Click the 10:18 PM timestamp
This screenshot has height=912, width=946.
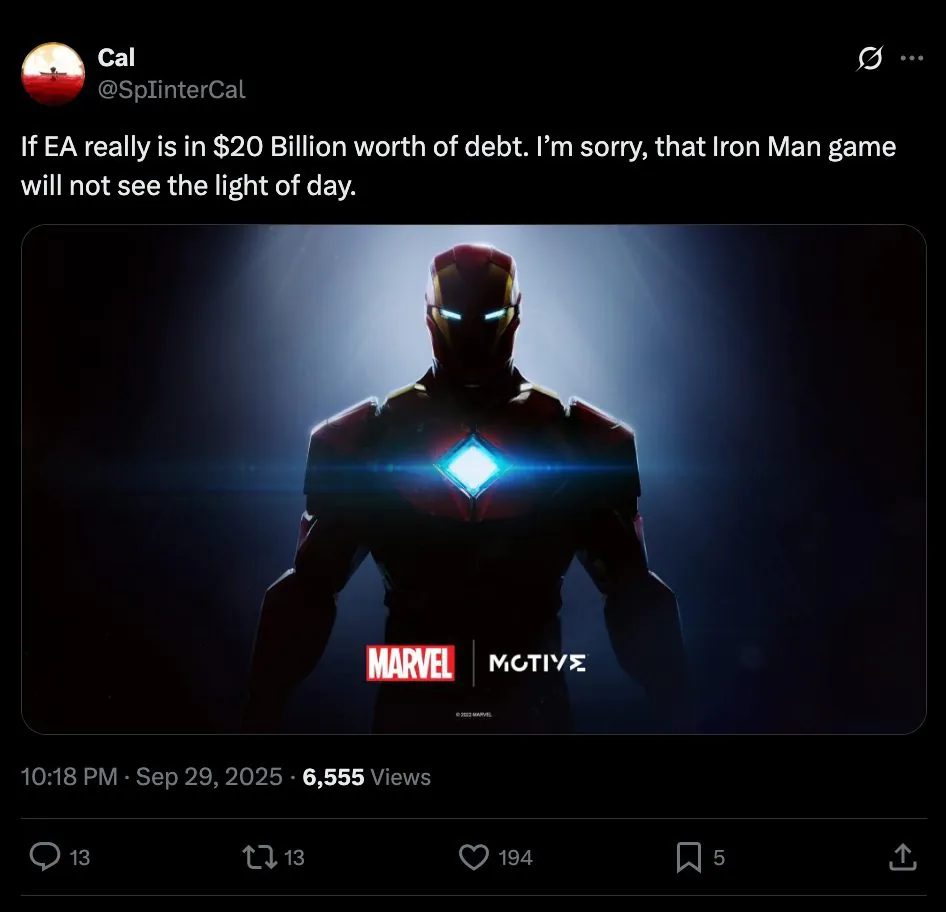tap(69, 777)
